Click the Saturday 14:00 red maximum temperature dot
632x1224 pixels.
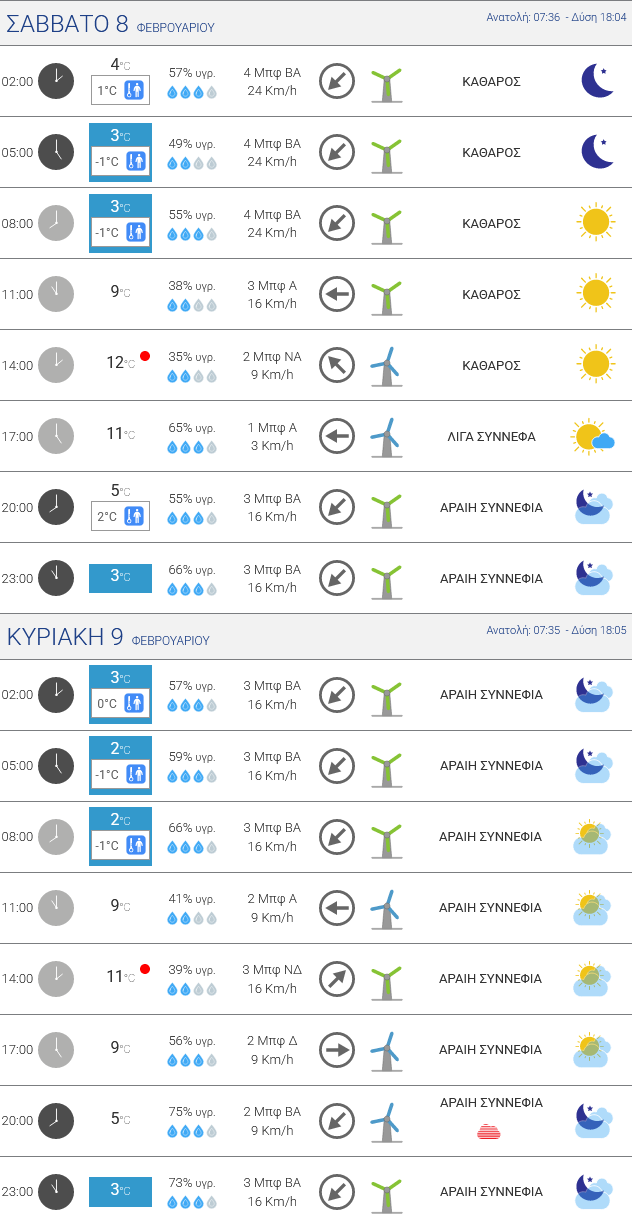click(x=145, y=356)
